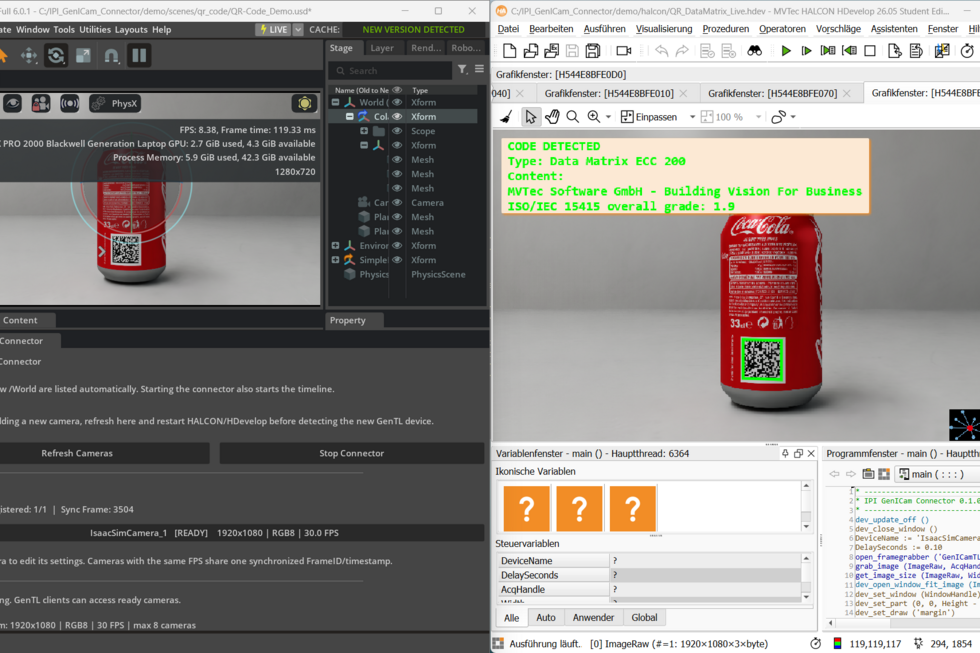Open viewport camera settings icon

41,103
